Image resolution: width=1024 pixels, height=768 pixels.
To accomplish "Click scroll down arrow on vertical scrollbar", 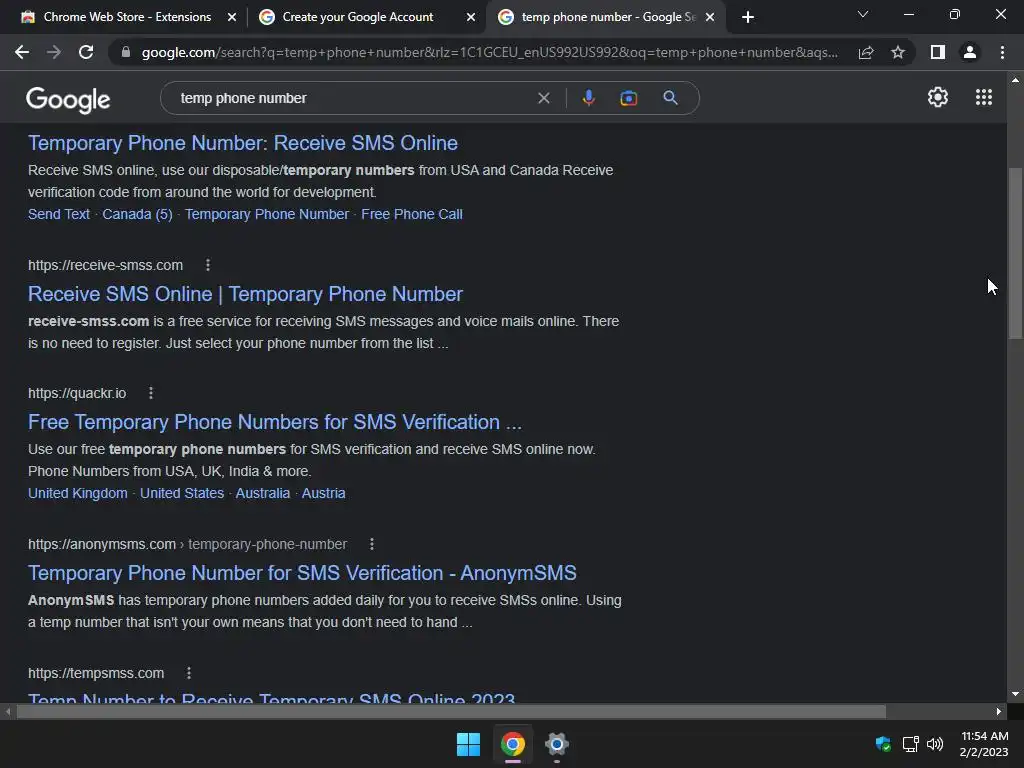I will pyautogui.click(x=1015, y=694).
